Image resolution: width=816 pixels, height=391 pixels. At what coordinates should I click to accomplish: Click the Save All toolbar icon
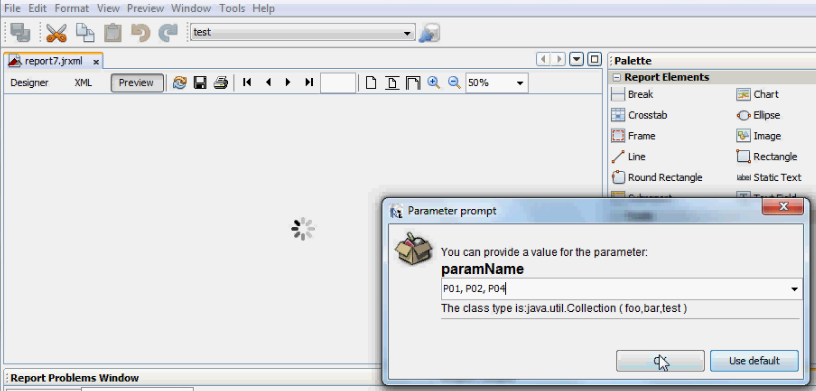pyautogui.click(x=20, y=32)
